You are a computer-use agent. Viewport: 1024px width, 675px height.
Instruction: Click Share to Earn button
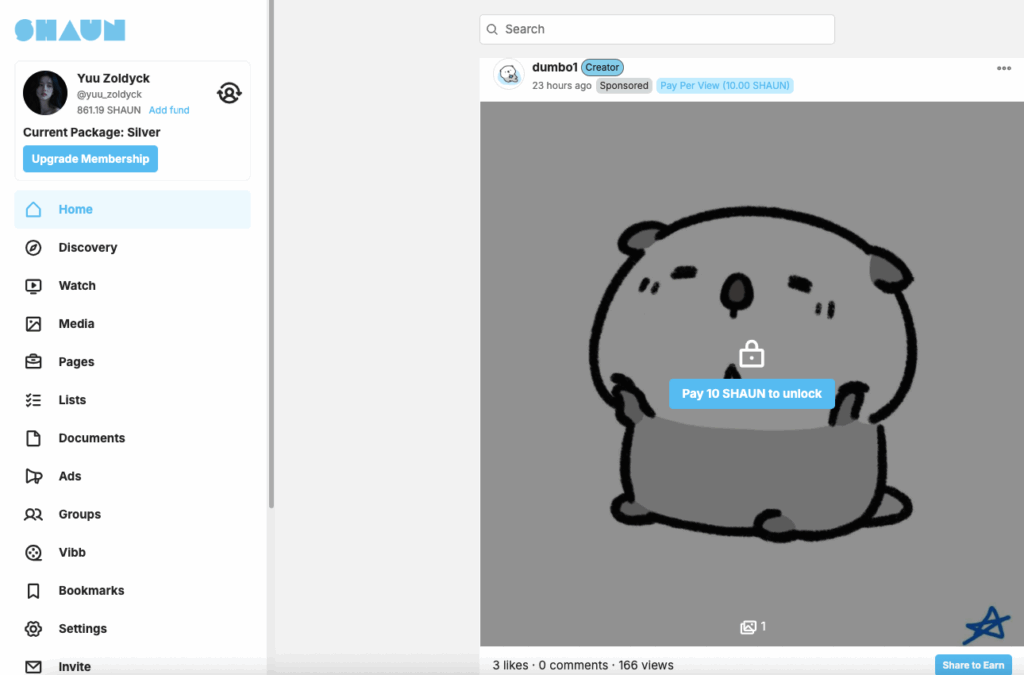973,665
